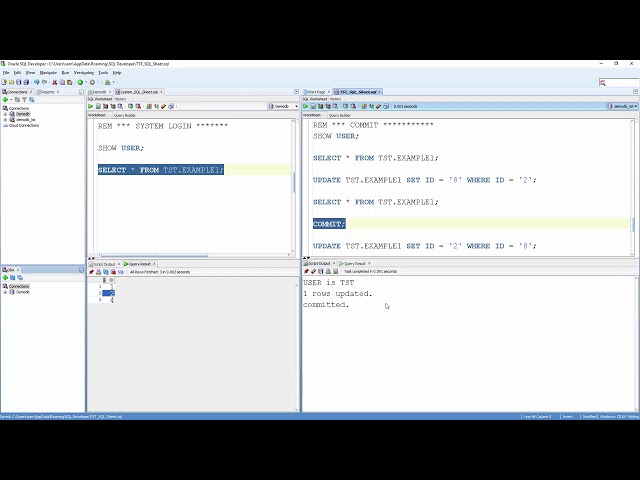The width and height of the screenshot is (640, 480).
Task: Click grey Forward navigation icon in toolbar
Action: tap(92, 82)
